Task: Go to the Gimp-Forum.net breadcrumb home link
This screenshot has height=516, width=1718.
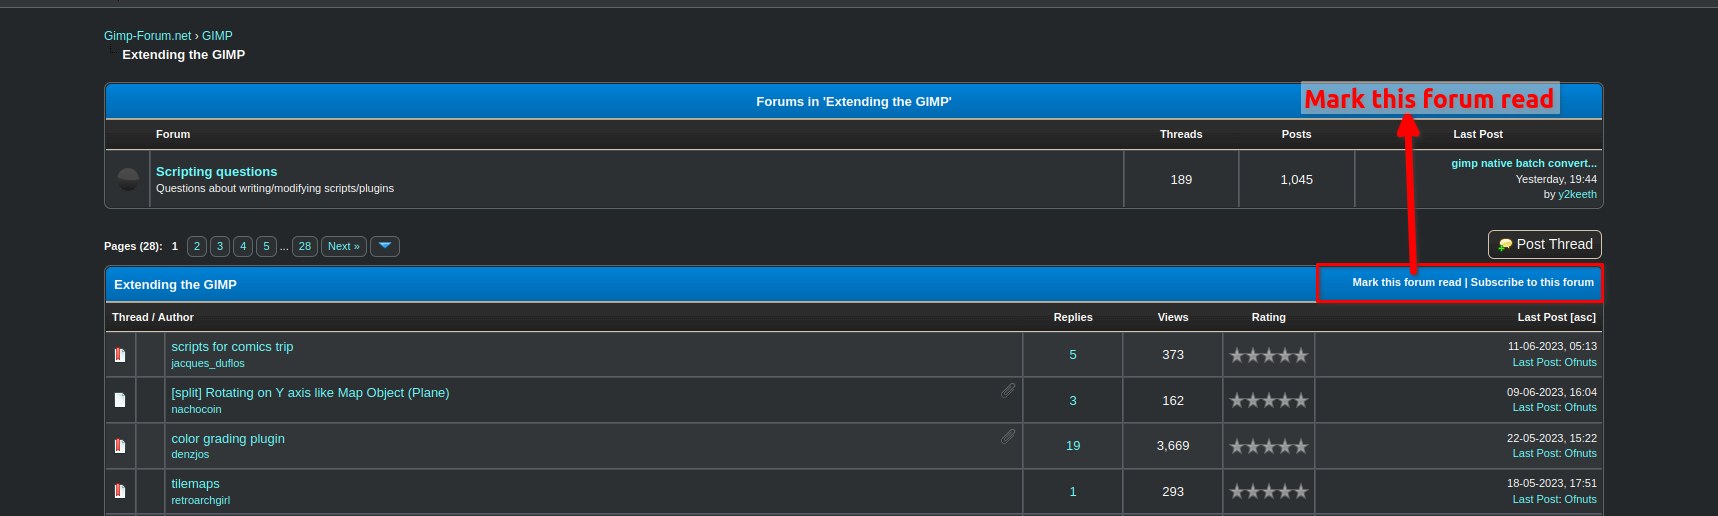Action: click(147, 35)
